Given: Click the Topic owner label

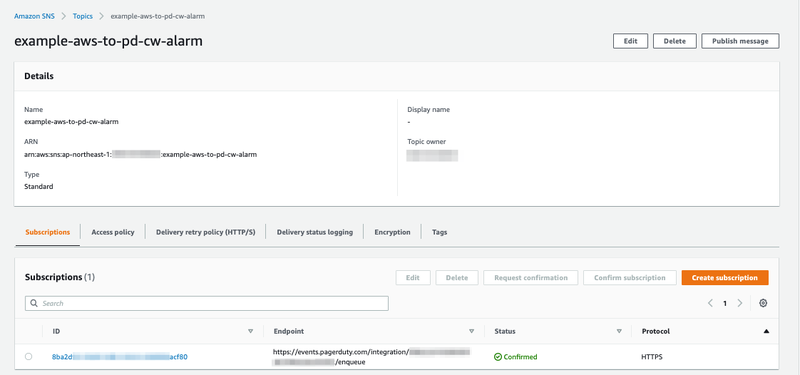Looking at the screenshot, I should click(x=427, y=142).
